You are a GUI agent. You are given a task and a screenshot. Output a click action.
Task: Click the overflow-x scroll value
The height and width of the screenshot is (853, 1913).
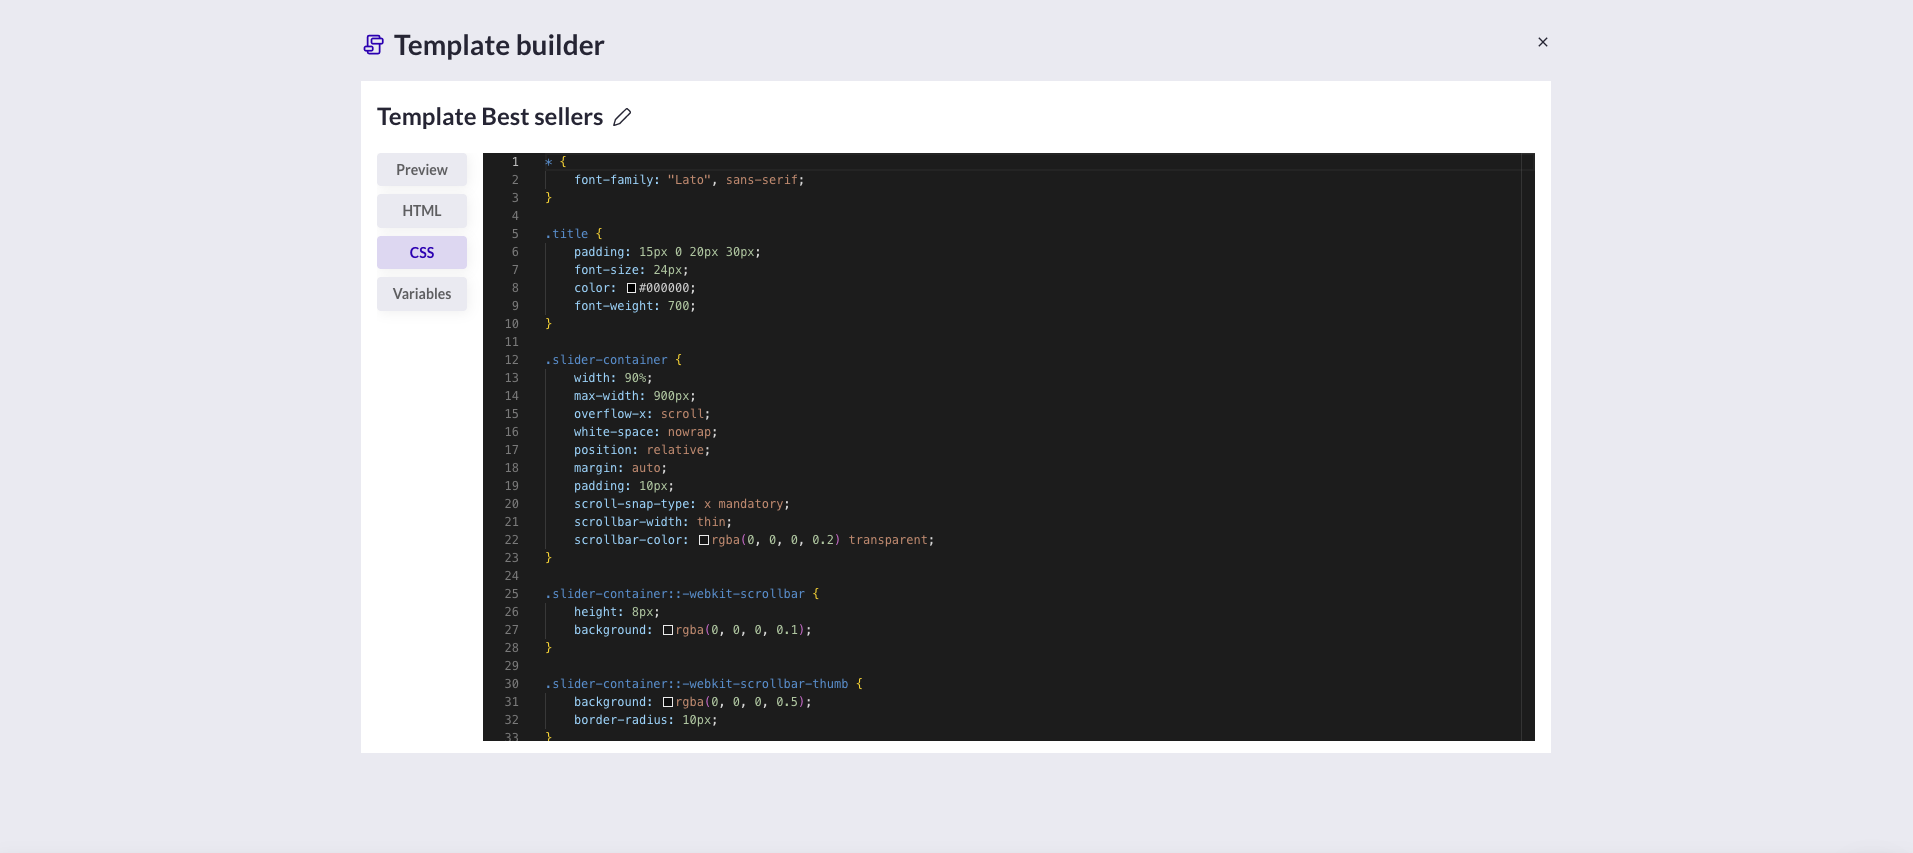683,414
